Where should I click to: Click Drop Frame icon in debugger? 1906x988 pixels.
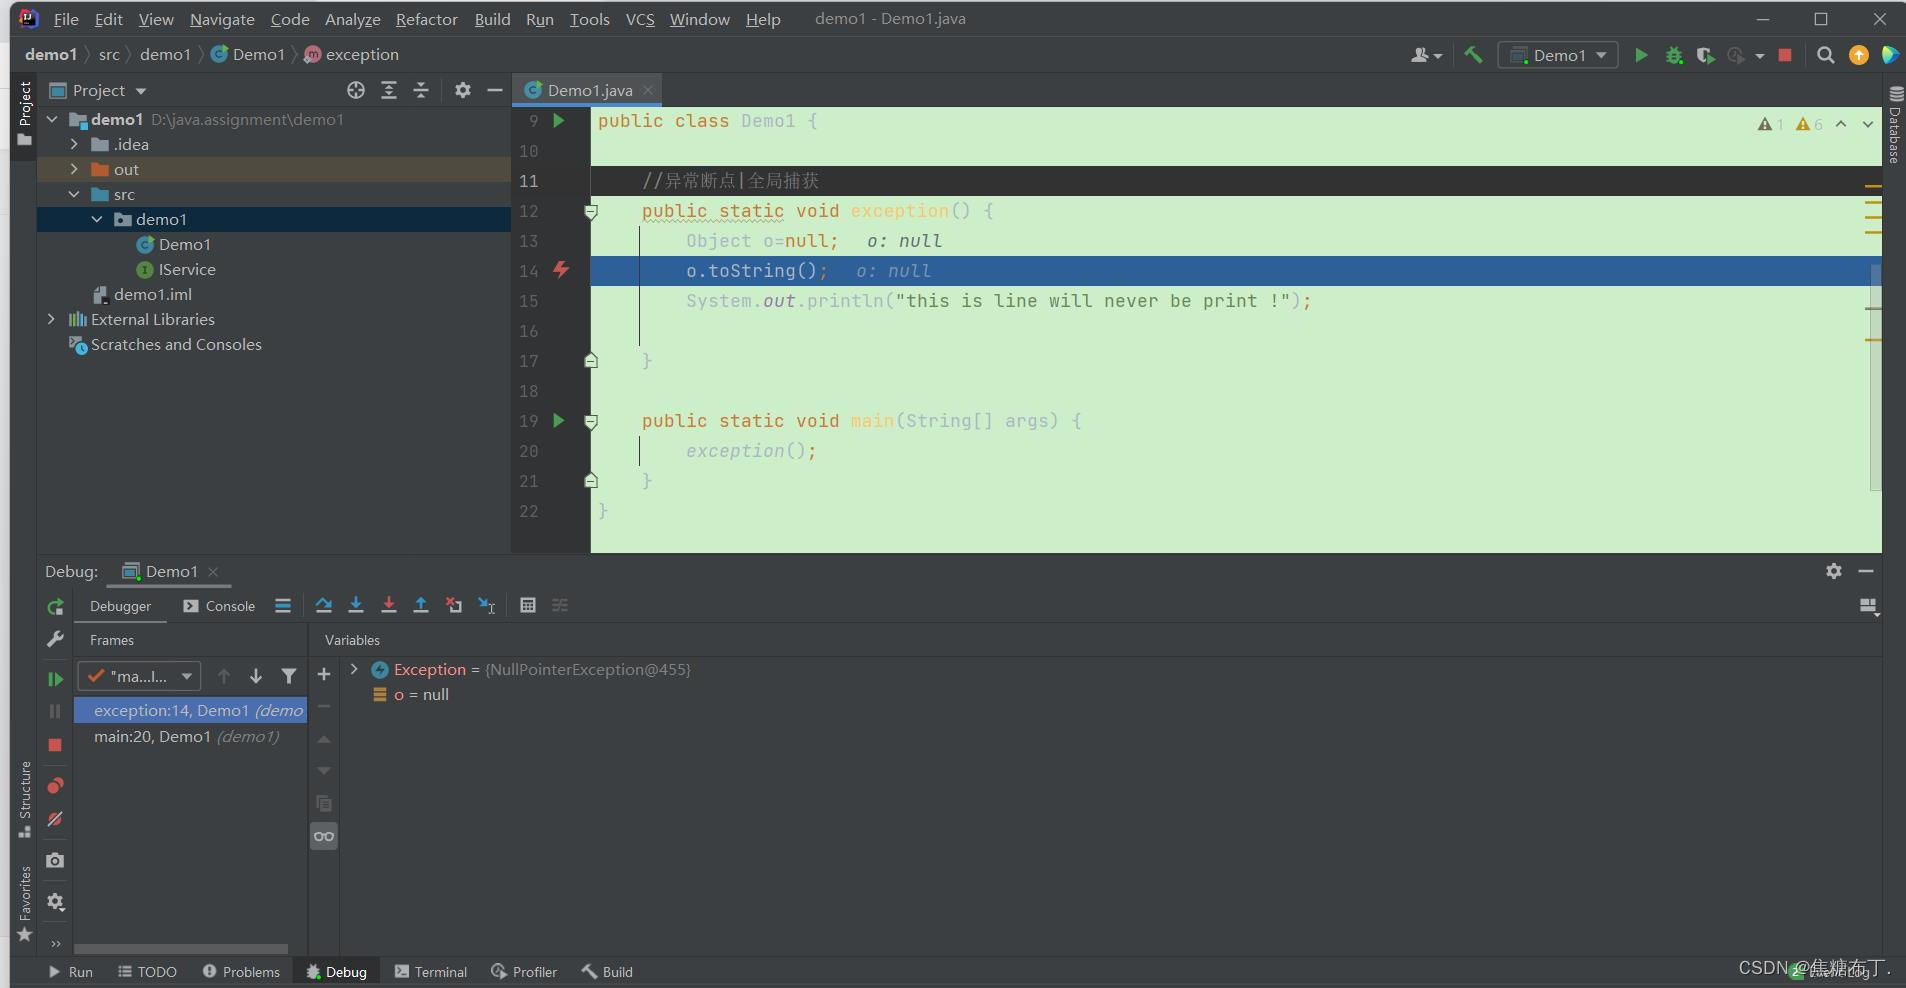click(x=454, y=605)
